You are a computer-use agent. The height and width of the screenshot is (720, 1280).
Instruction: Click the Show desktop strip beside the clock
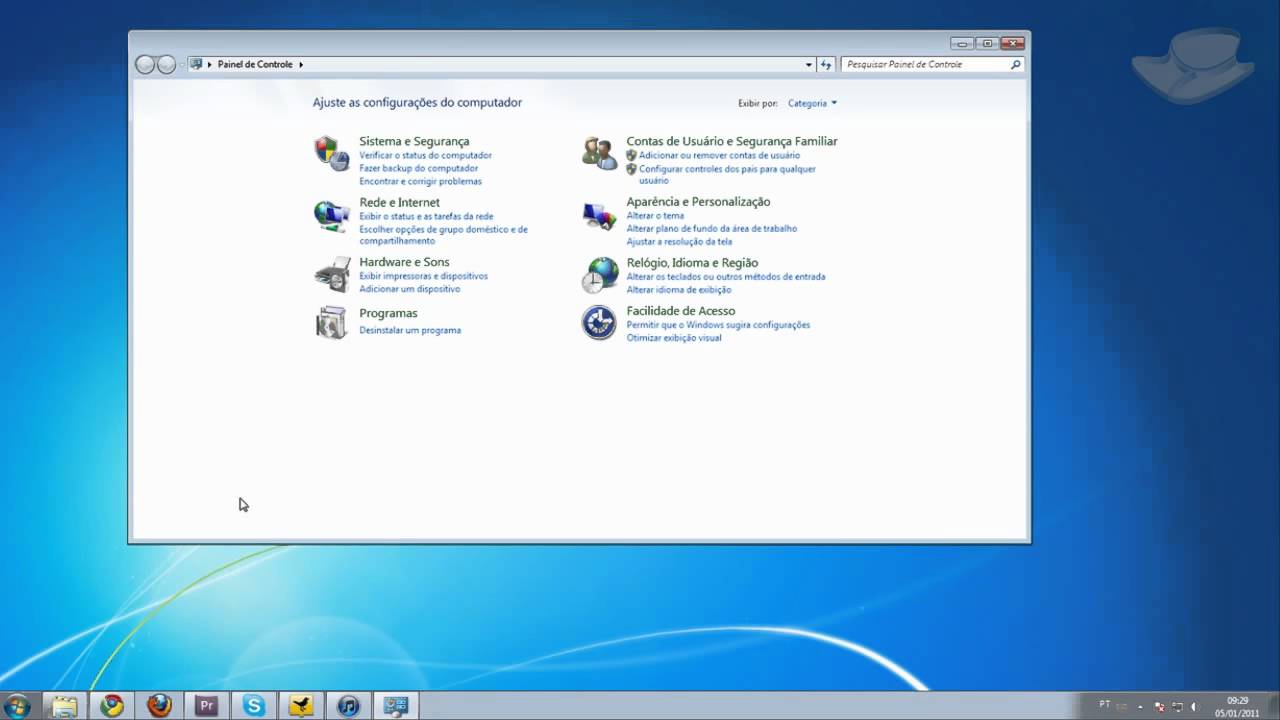[1272, 706]
